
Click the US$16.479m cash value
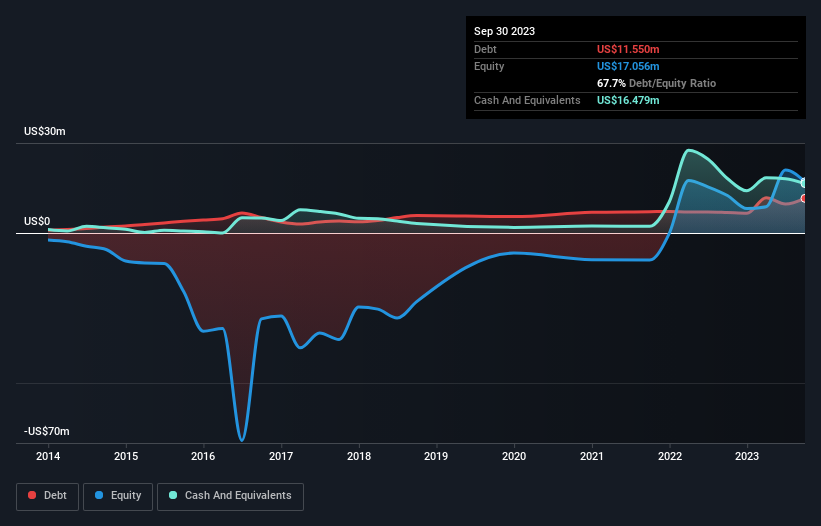[x=628, y=100]
